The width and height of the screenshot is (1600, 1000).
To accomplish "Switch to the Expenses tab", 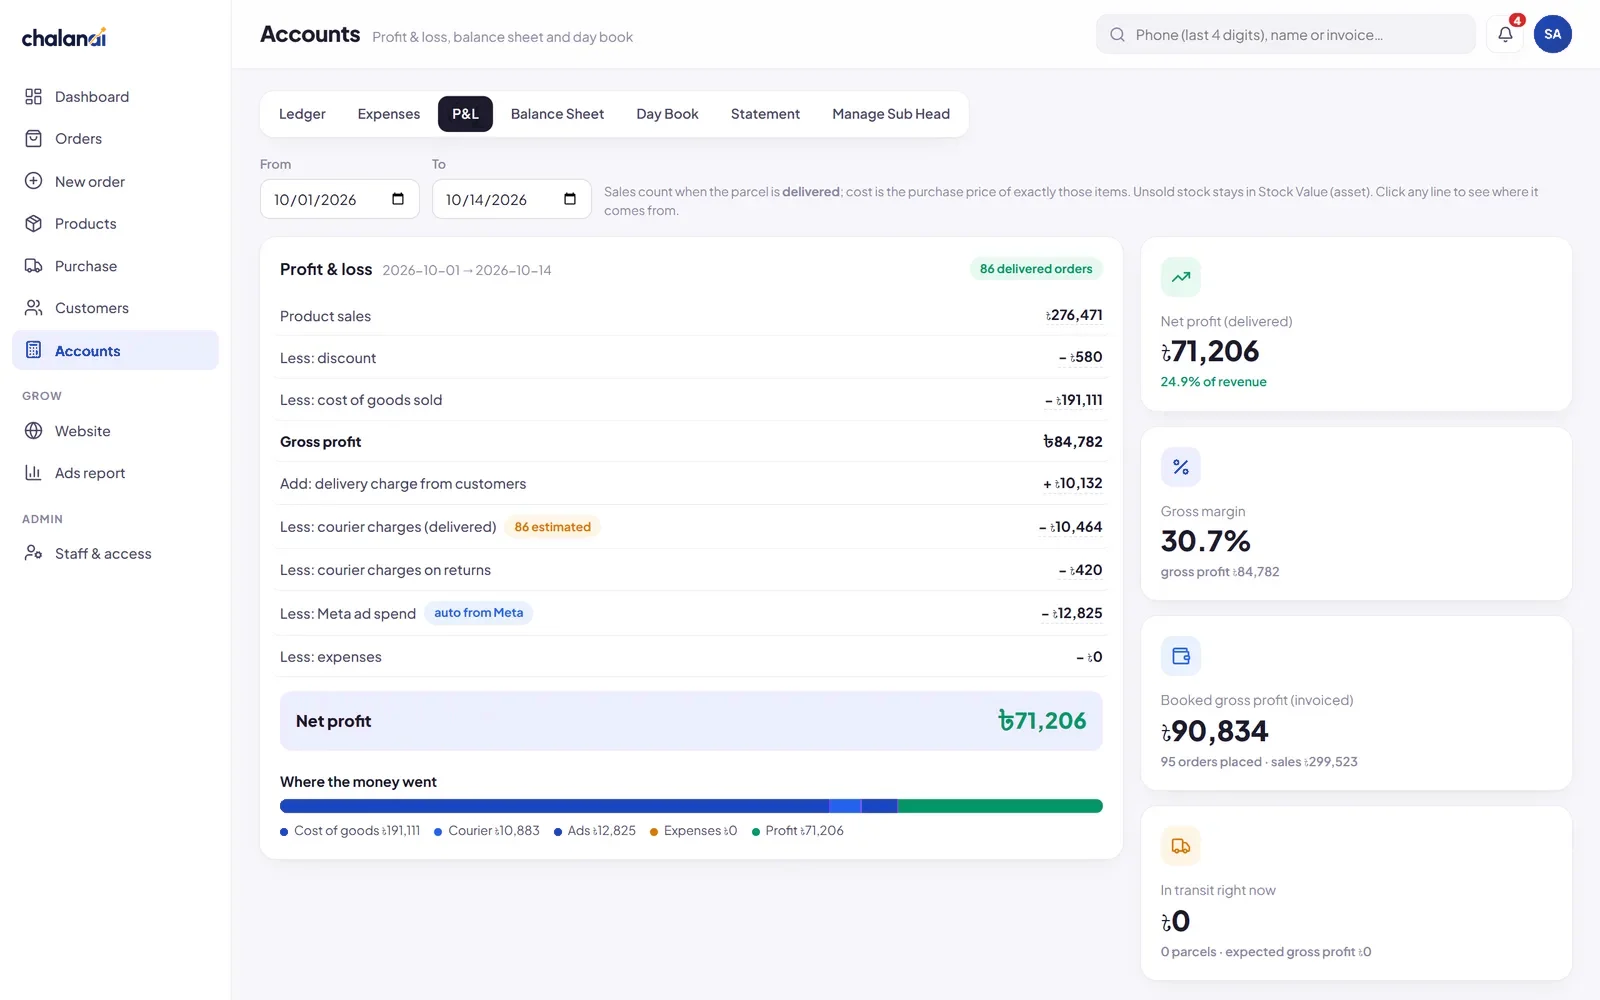I will (389, 114).
